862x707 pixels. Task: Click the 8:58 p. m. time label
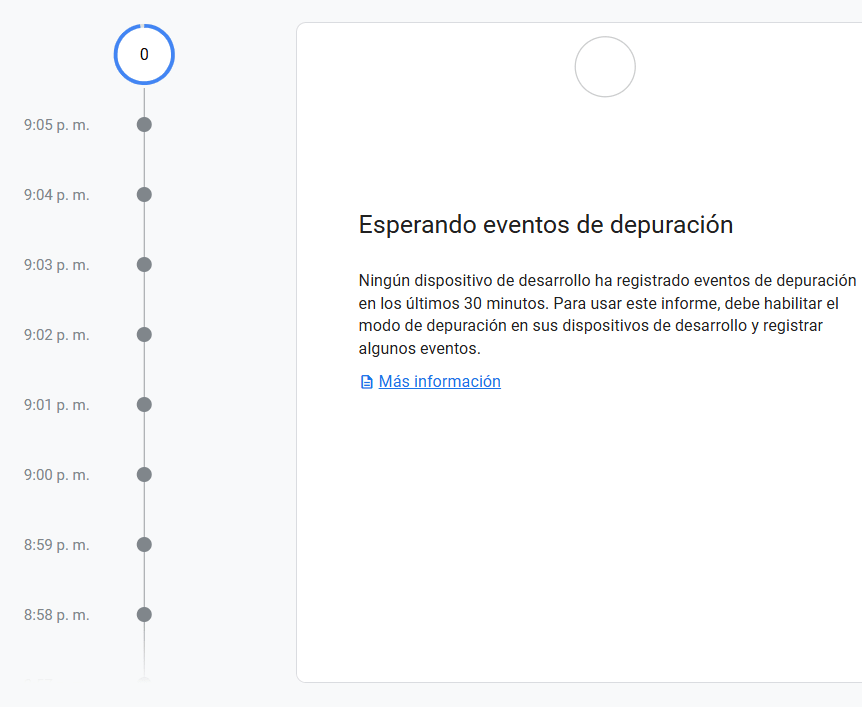click(57, 615)
